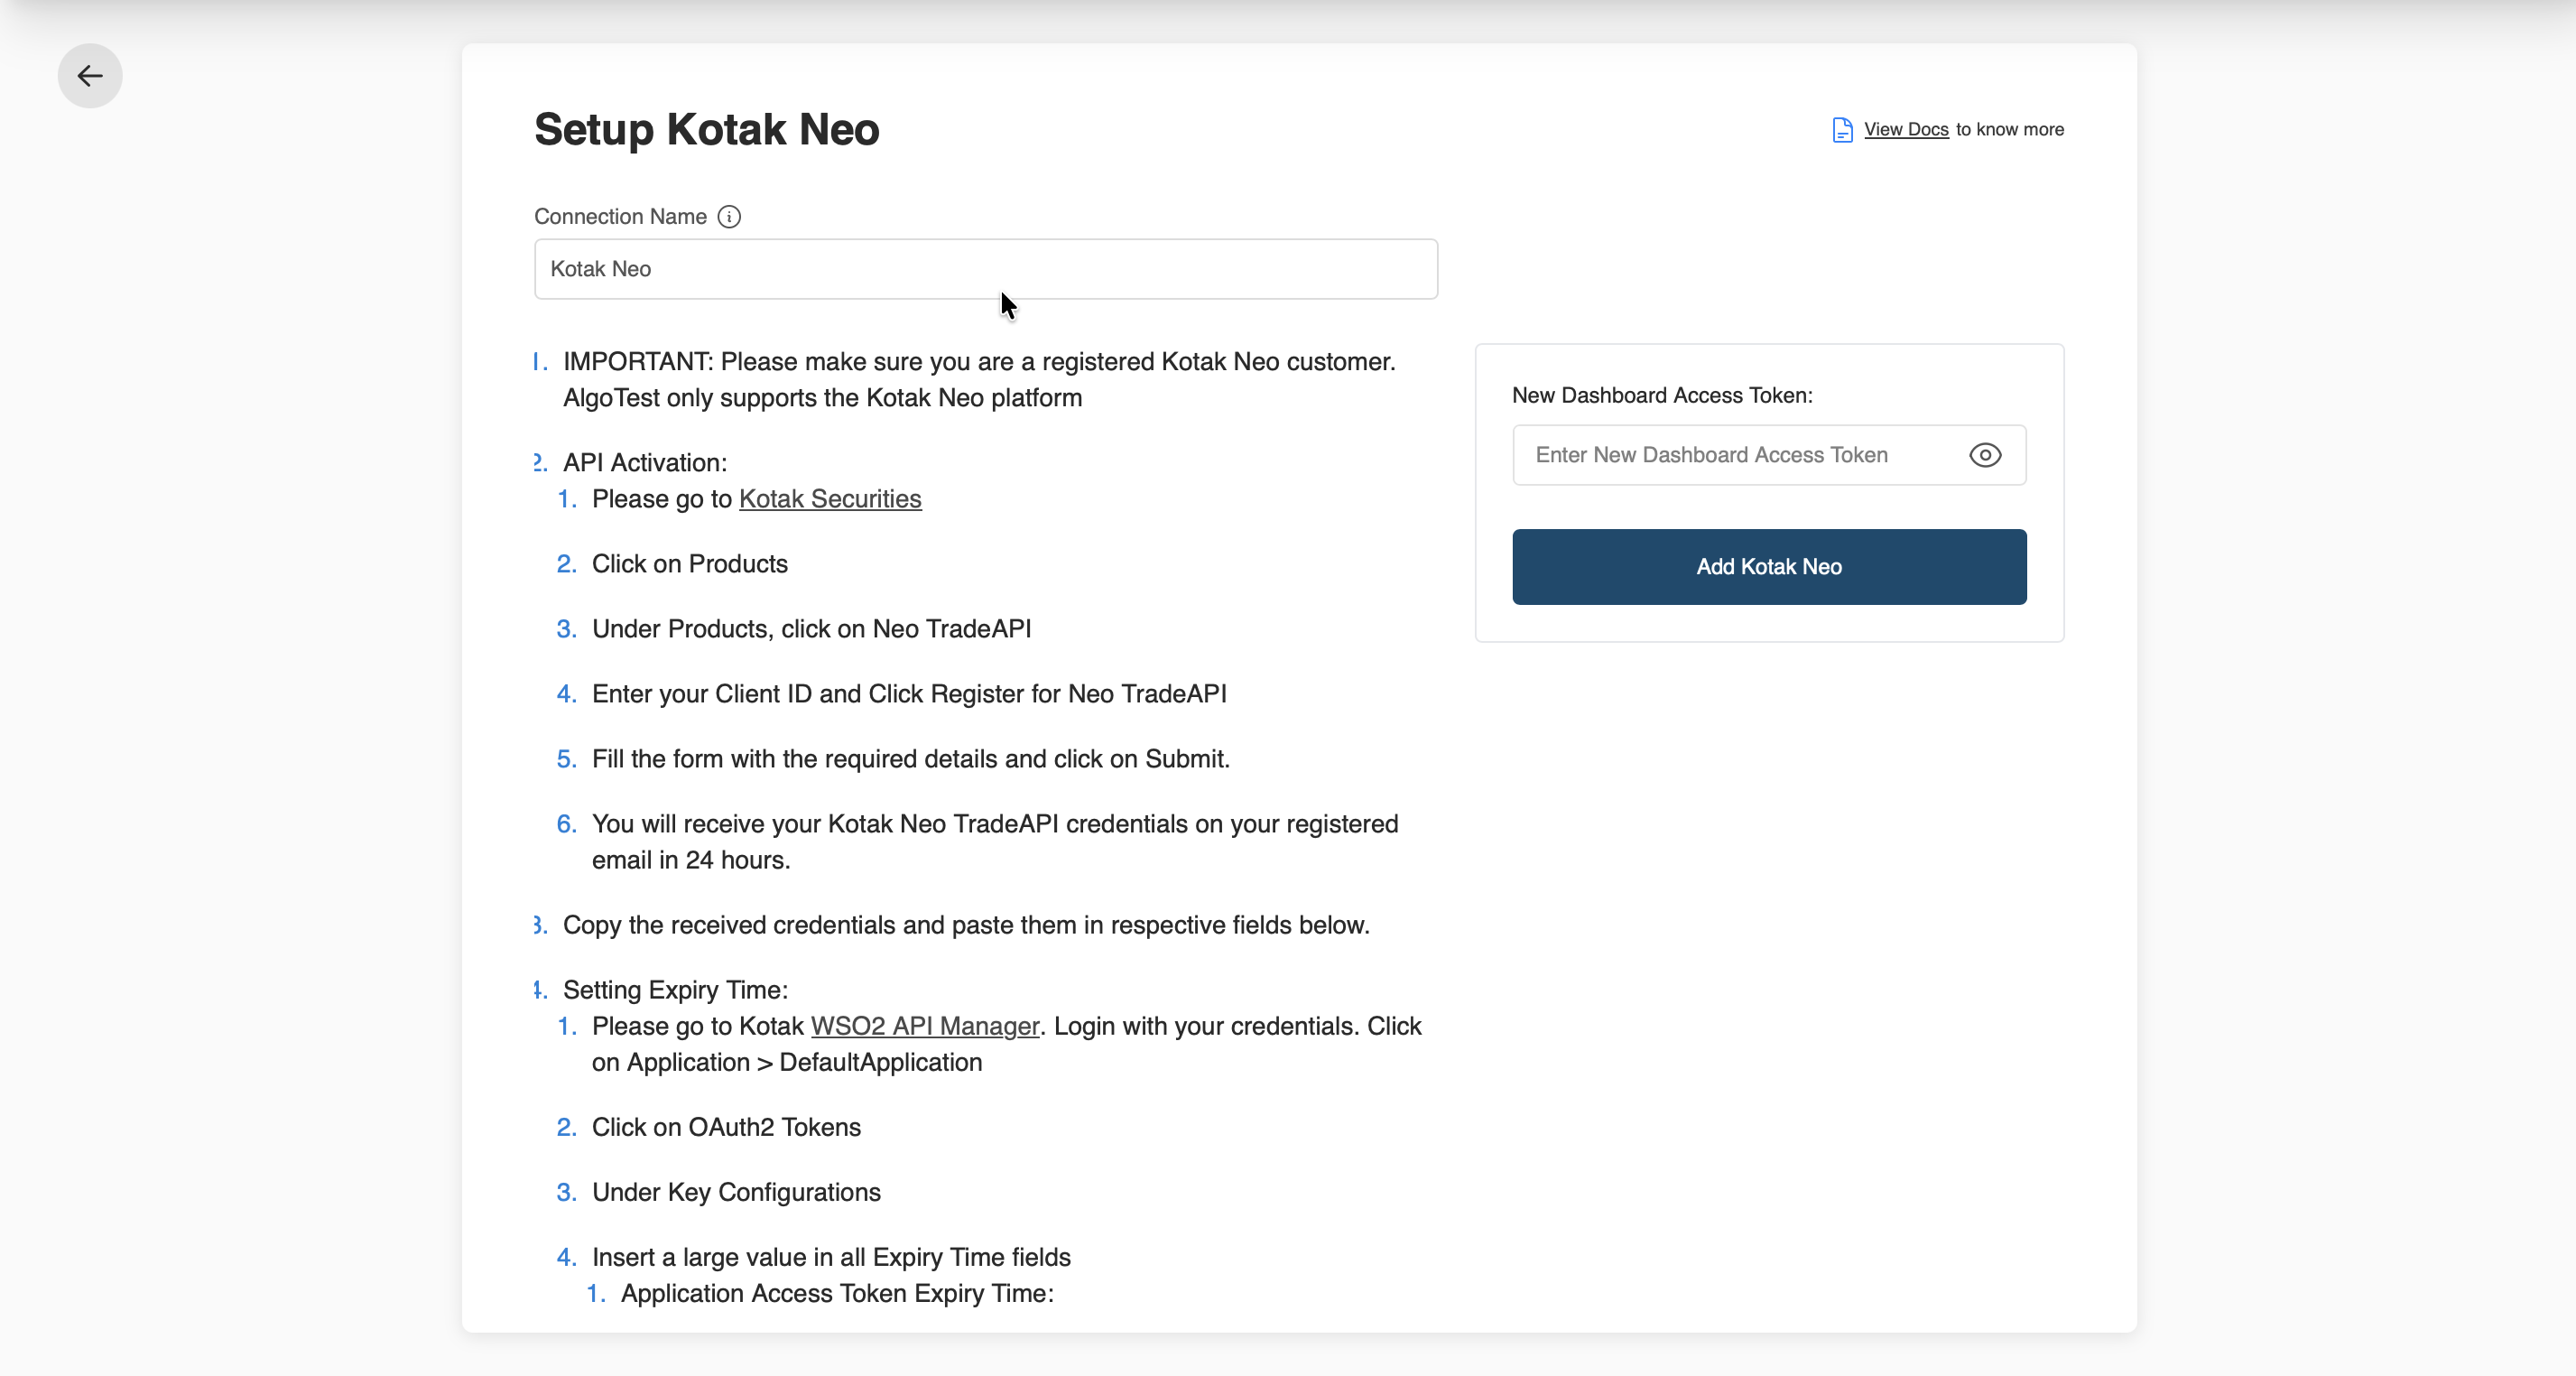The width and height of the screenshot is (2576, 1376).
Task: Click the API Activation step heading
Action: pyautogui.click(x=644, y=463)
